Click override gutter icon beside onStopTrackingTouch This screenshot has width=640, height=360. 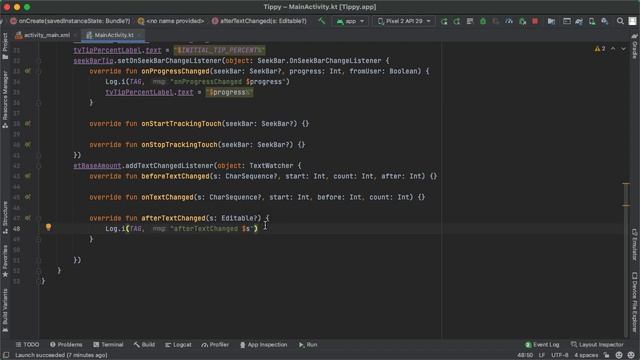pyautogui.click(x=27, y=144)
